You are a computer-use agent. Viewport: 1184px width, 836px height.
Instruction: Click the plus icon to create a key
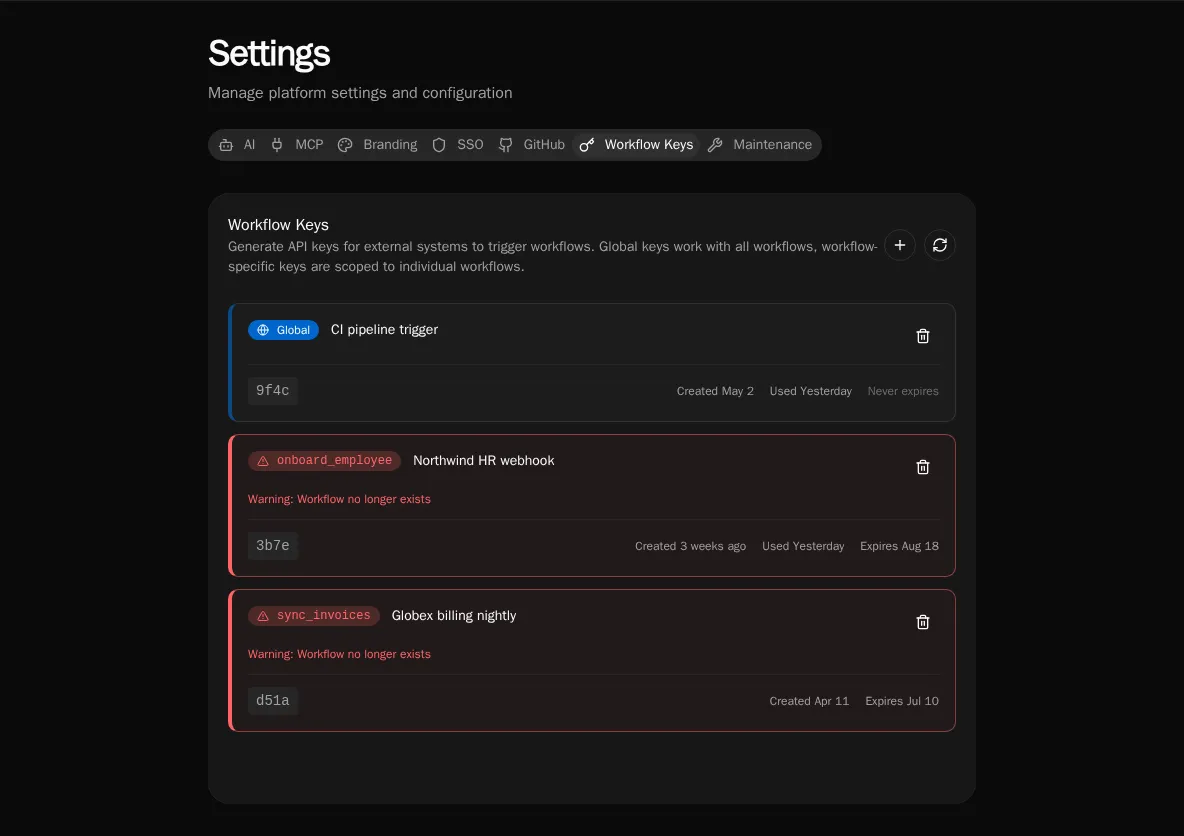[899, 245]
